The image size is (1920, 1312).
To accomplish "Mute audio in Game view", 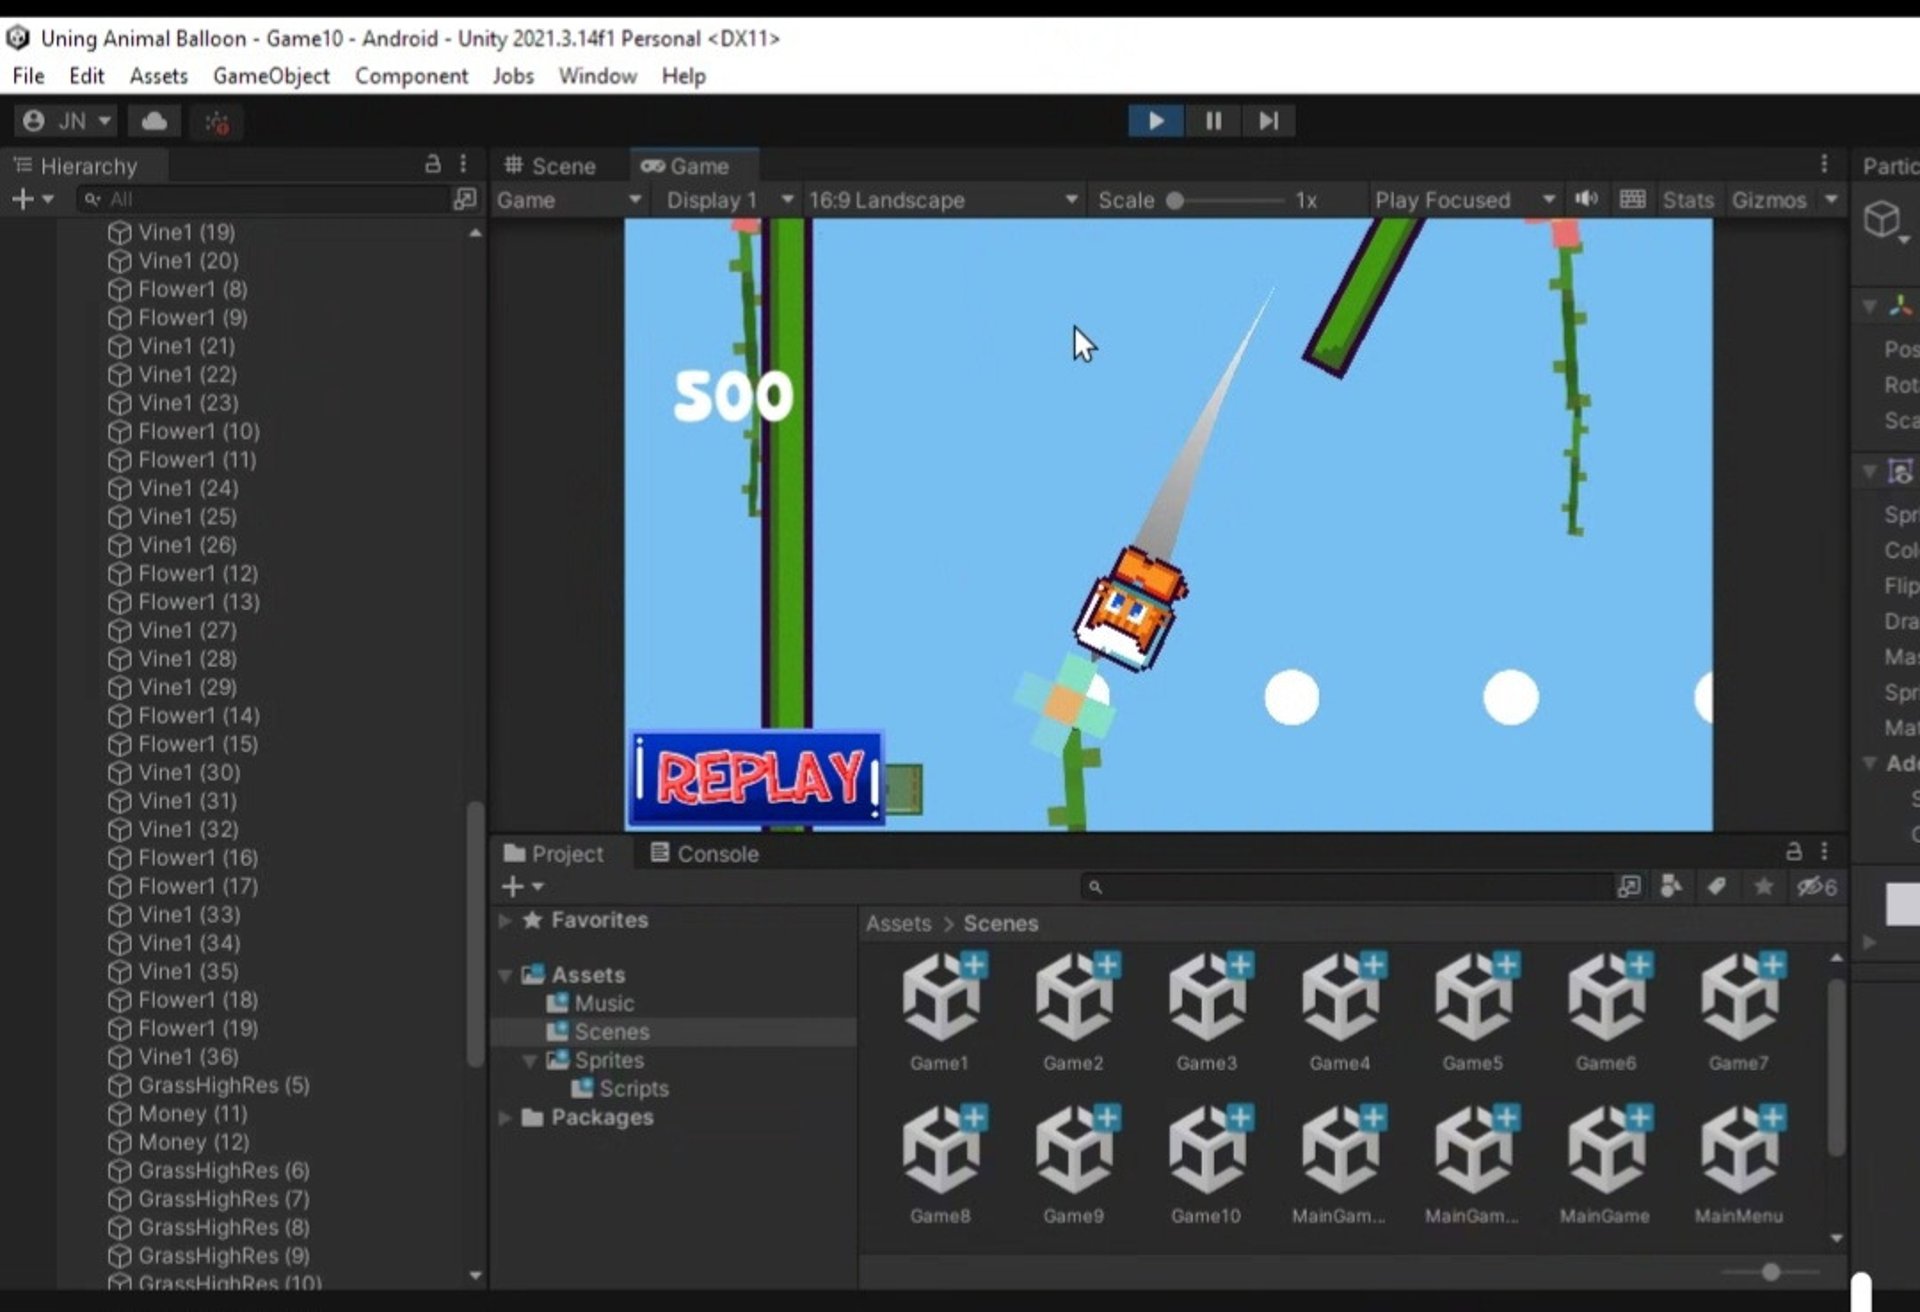I will point(1586,199).
